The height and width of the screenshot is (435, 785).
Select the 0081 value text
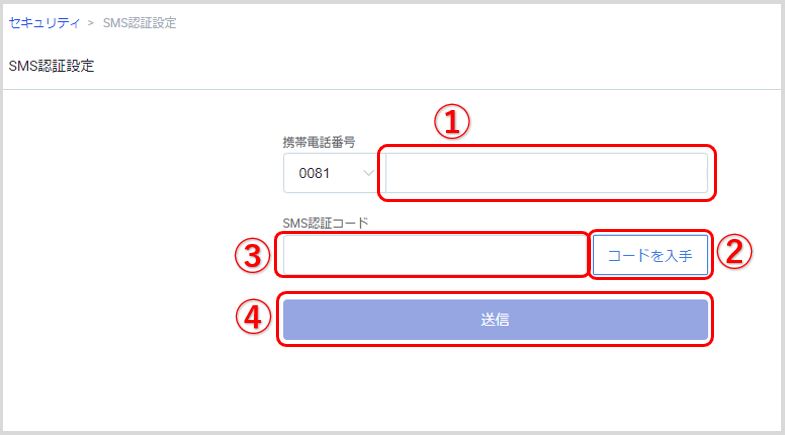pyautogui.click(x=314, y=173)
